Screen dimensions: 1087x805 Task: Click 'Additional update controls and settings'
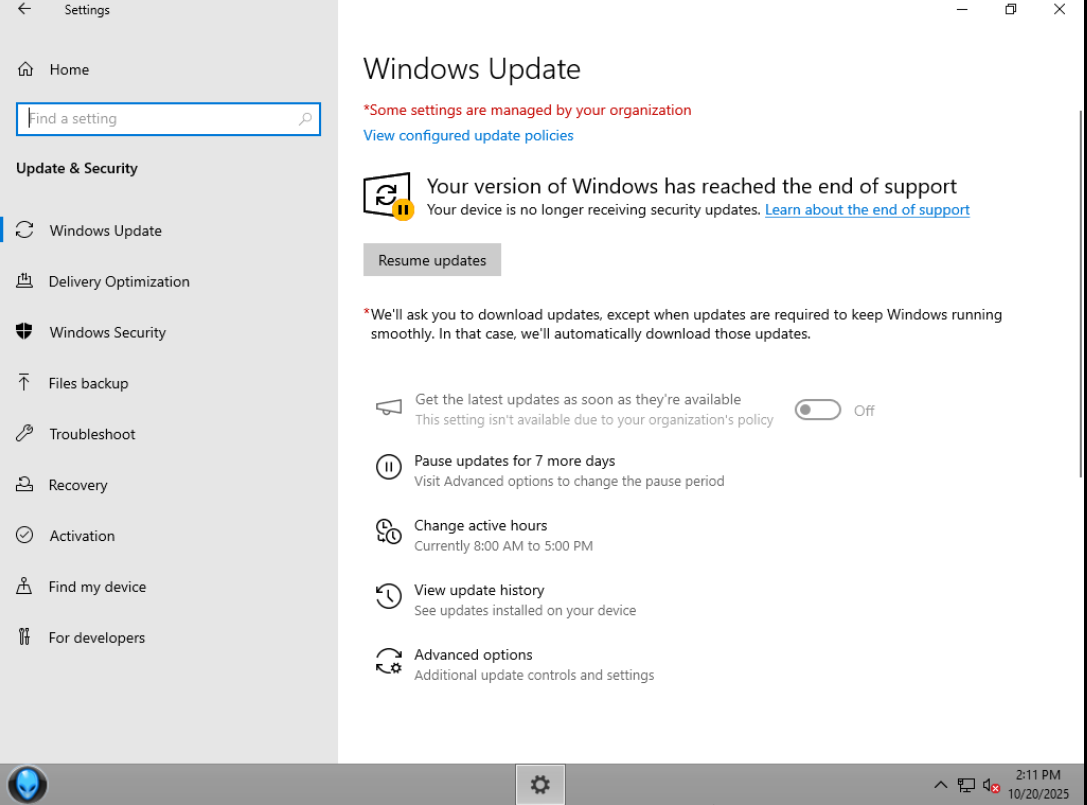tap(534, 675)
